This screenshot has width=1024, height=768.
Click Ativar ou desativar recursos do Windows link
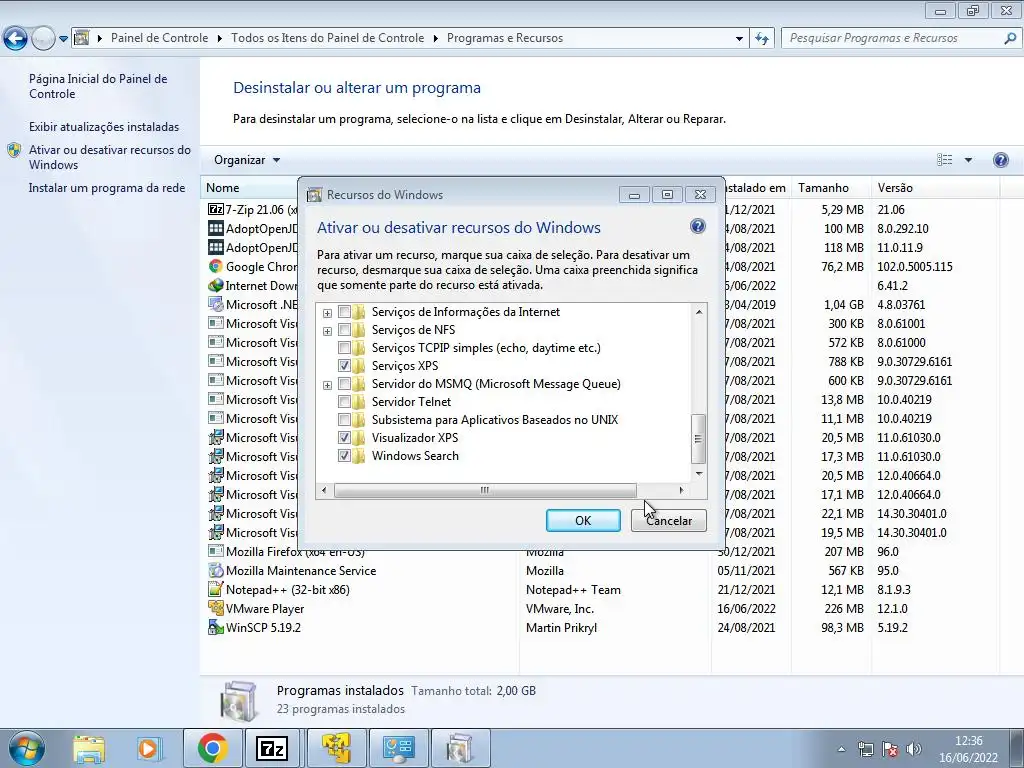[110, 157]
